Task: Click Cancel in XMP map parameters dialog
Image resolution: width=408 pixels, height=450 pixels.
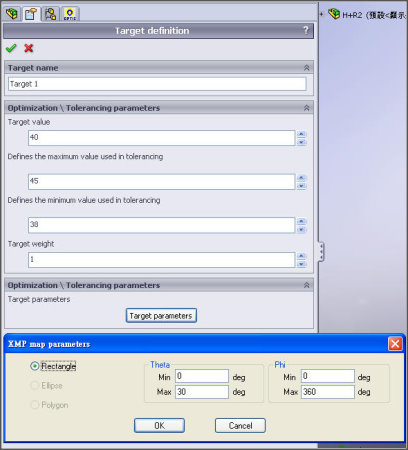Action: (240, 426)
